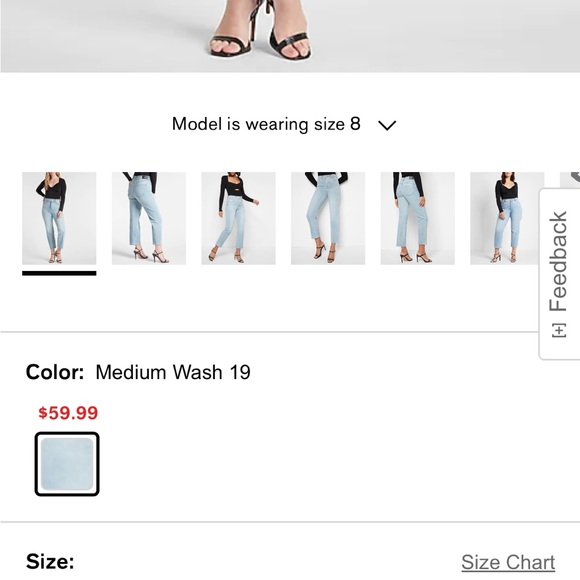
Task: Show the fifth thumbnail rear view
Action: click(418, 218)
